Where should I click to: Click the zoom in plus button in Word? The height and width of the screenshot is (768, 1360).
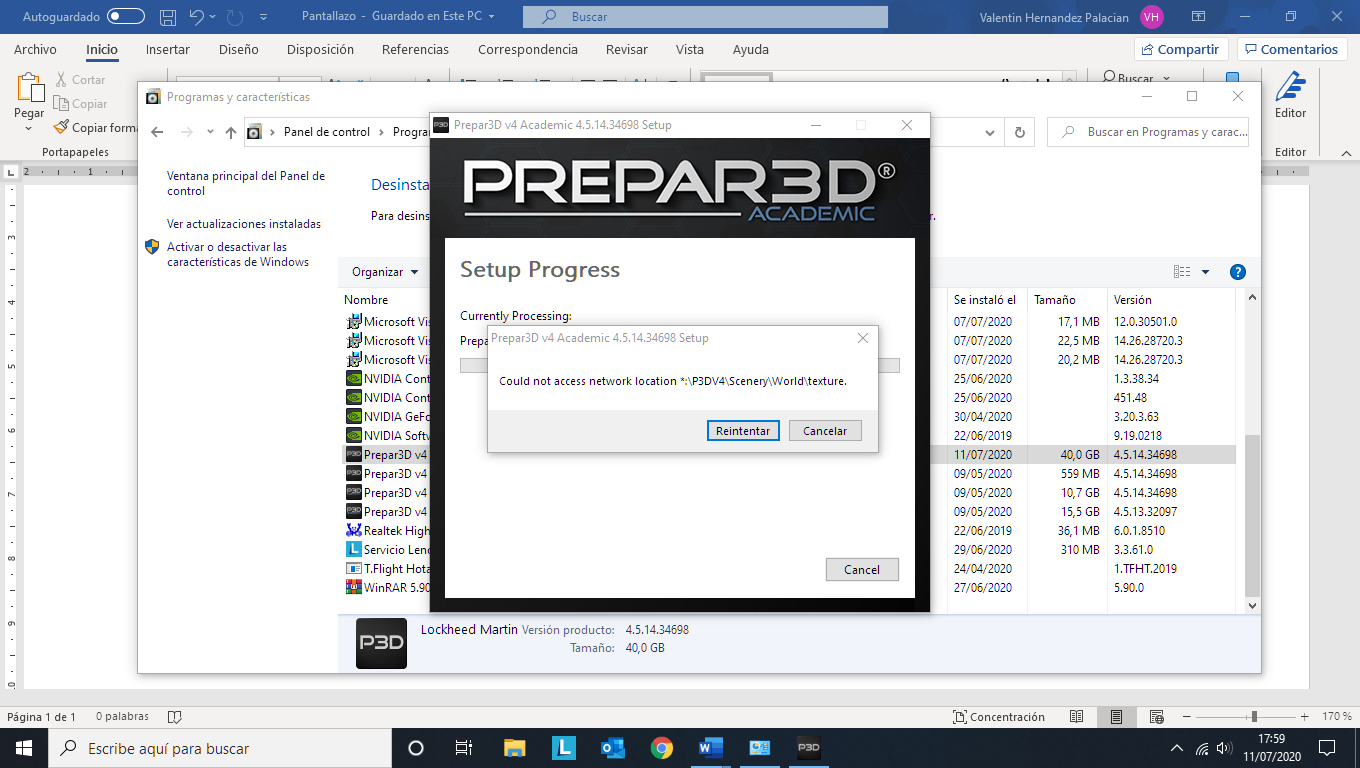coord(1304,717)
